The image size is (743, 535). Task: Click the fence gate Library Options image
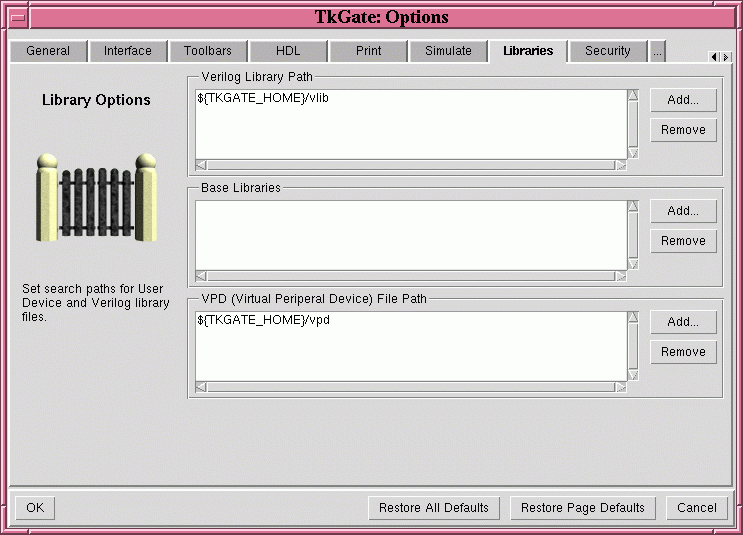(97, 198)
